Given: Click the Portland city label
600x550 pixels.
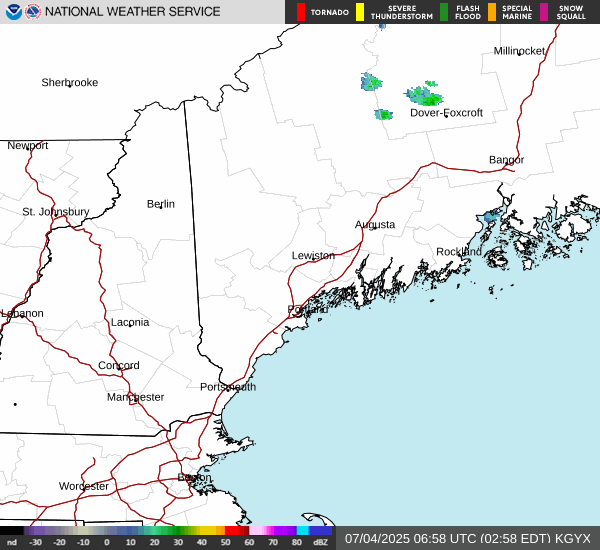Looking at the screenshot, I should point(307,309).
